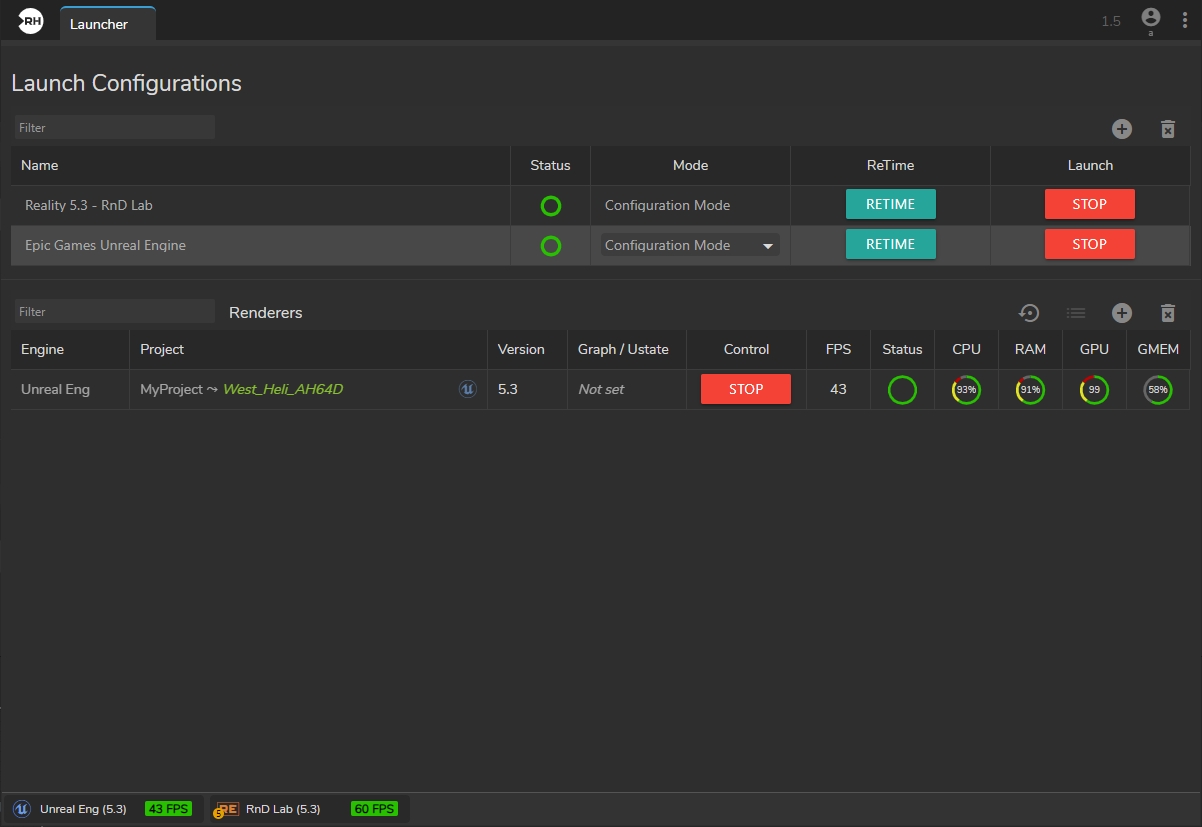Screen dimensions: 1202x827
Task: Click the renderers restore history icon
Action: coord(1029,313)
